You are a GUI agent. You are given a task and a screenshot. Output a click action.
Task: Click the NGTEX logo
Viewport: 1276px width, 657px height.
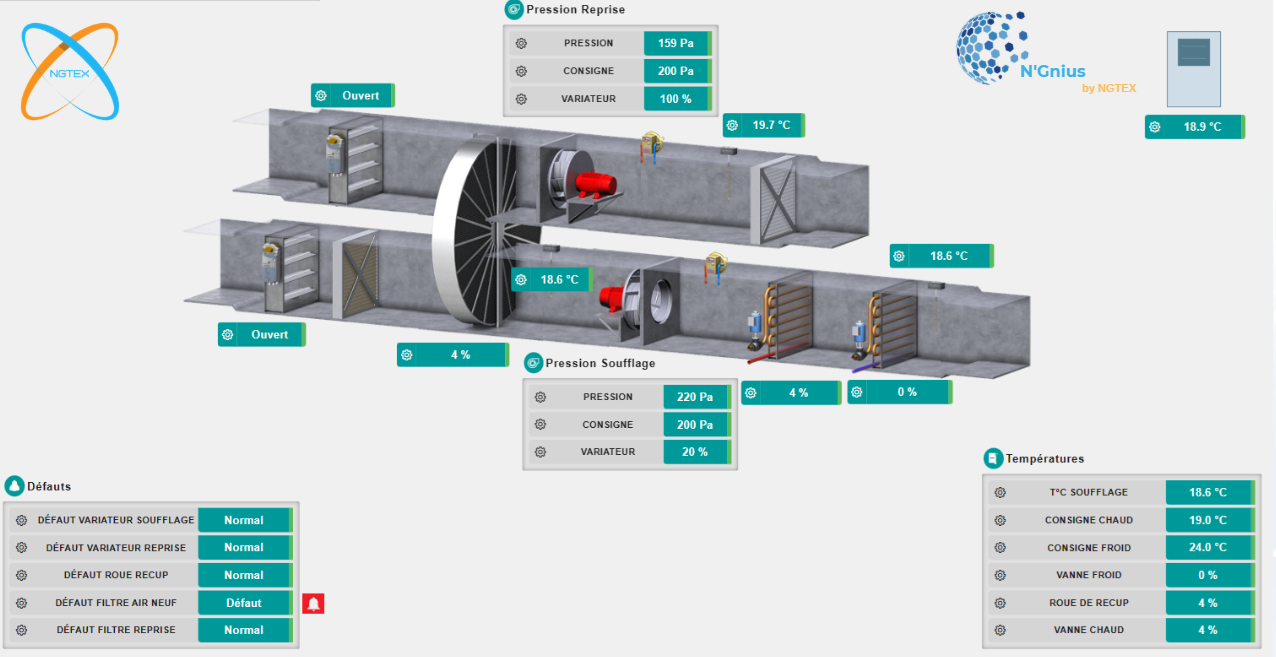[70, 72]
